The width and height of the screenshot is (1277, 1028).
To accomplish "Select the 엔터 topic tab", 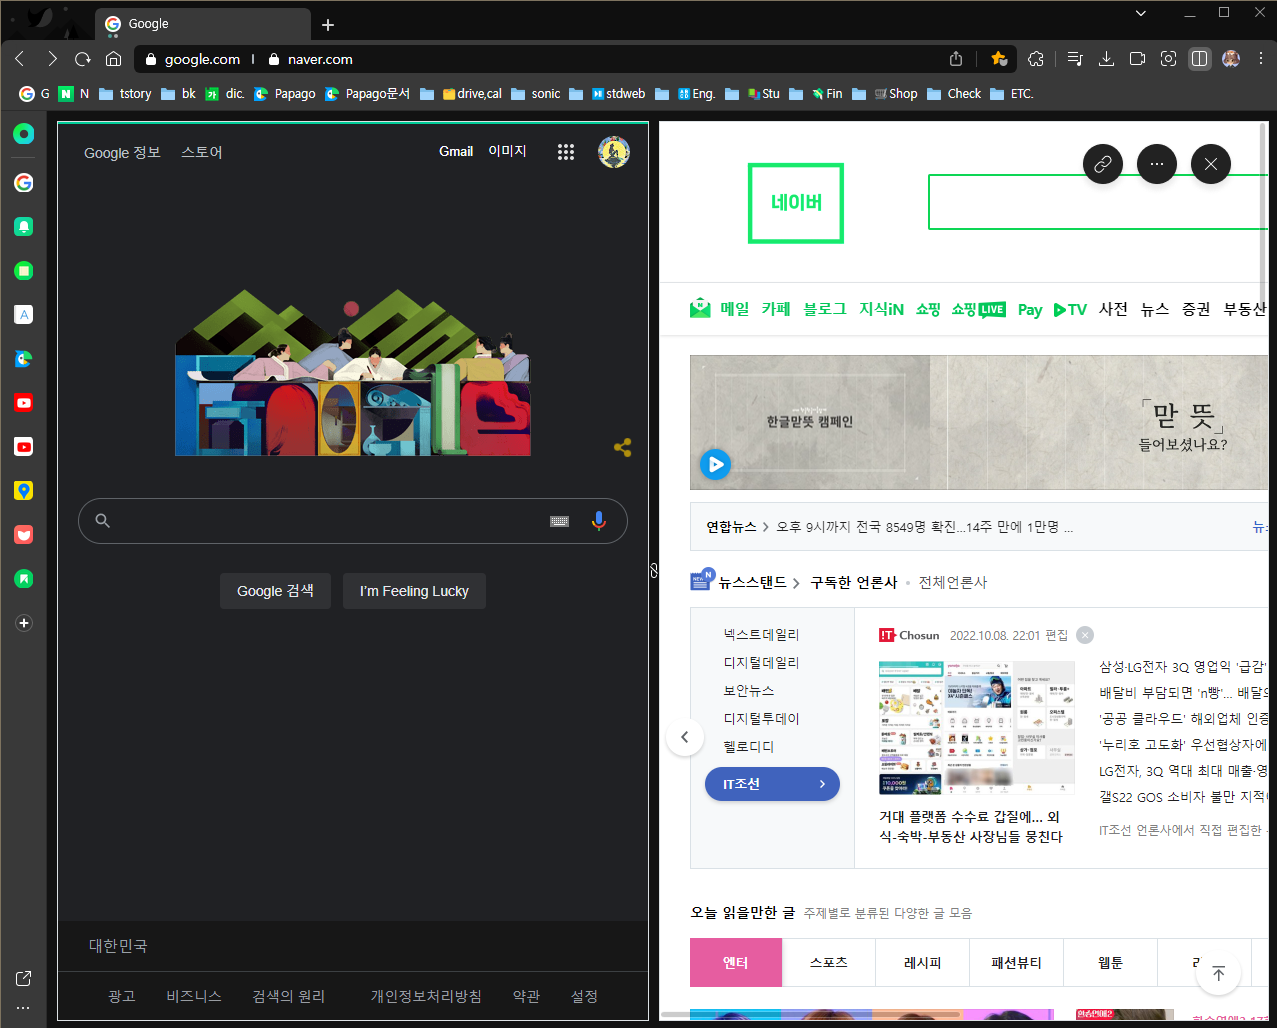I will point(736,963).
